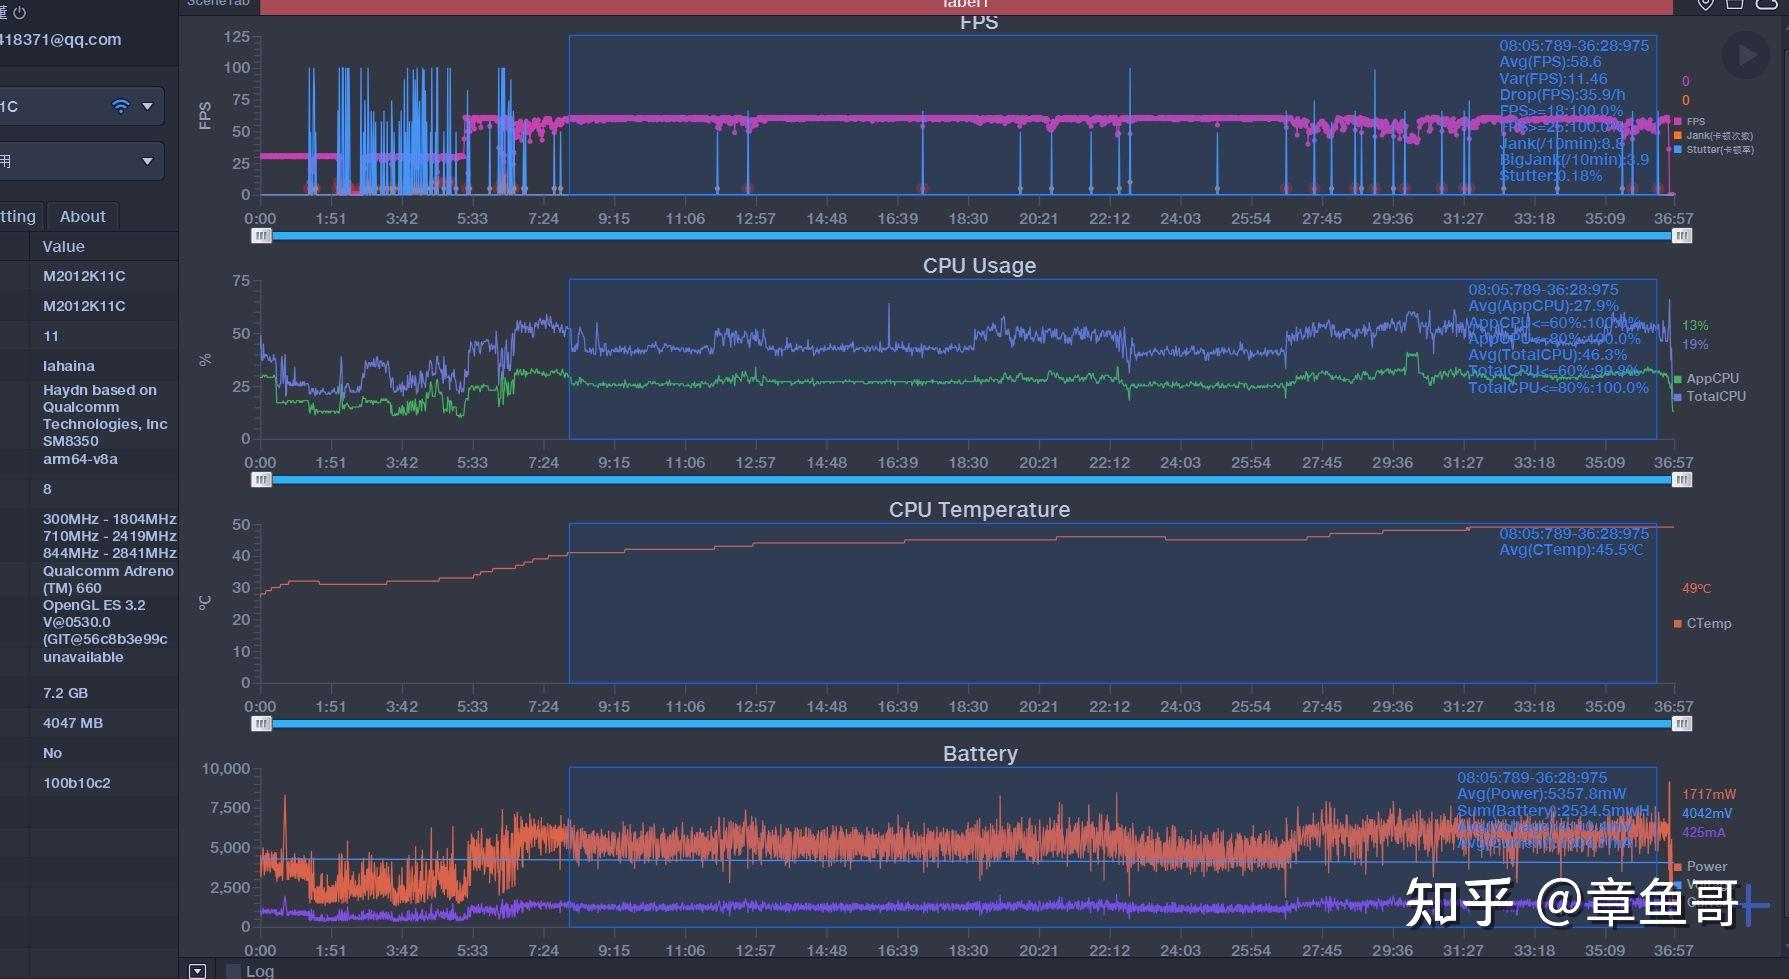Click the 49℃ current temperature readout
The image size is (1789, 979).
[1696, 588]
